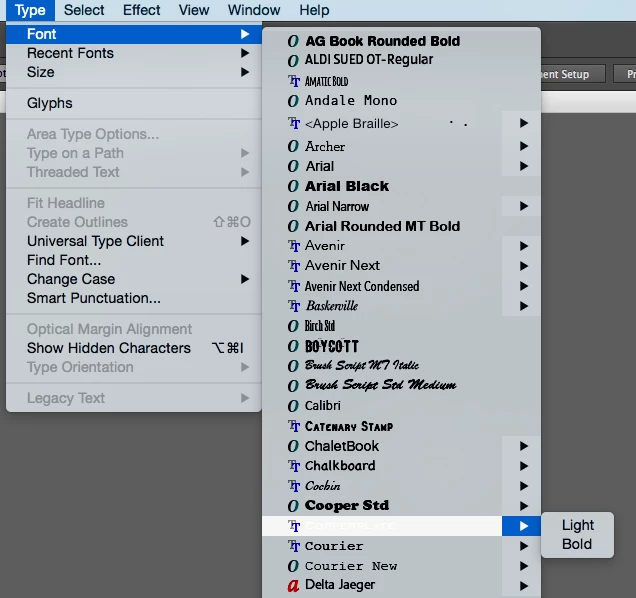Click the OpenType icon beside Courier New
636x598 pixels.
coord(293,566)
